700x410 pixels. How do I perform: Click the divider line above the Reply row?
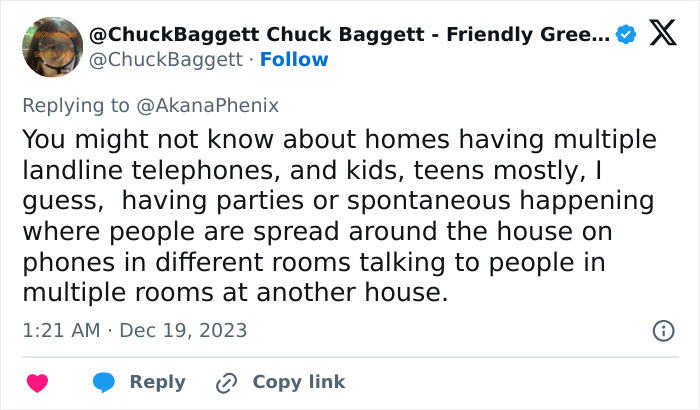(x=350, y=357)
